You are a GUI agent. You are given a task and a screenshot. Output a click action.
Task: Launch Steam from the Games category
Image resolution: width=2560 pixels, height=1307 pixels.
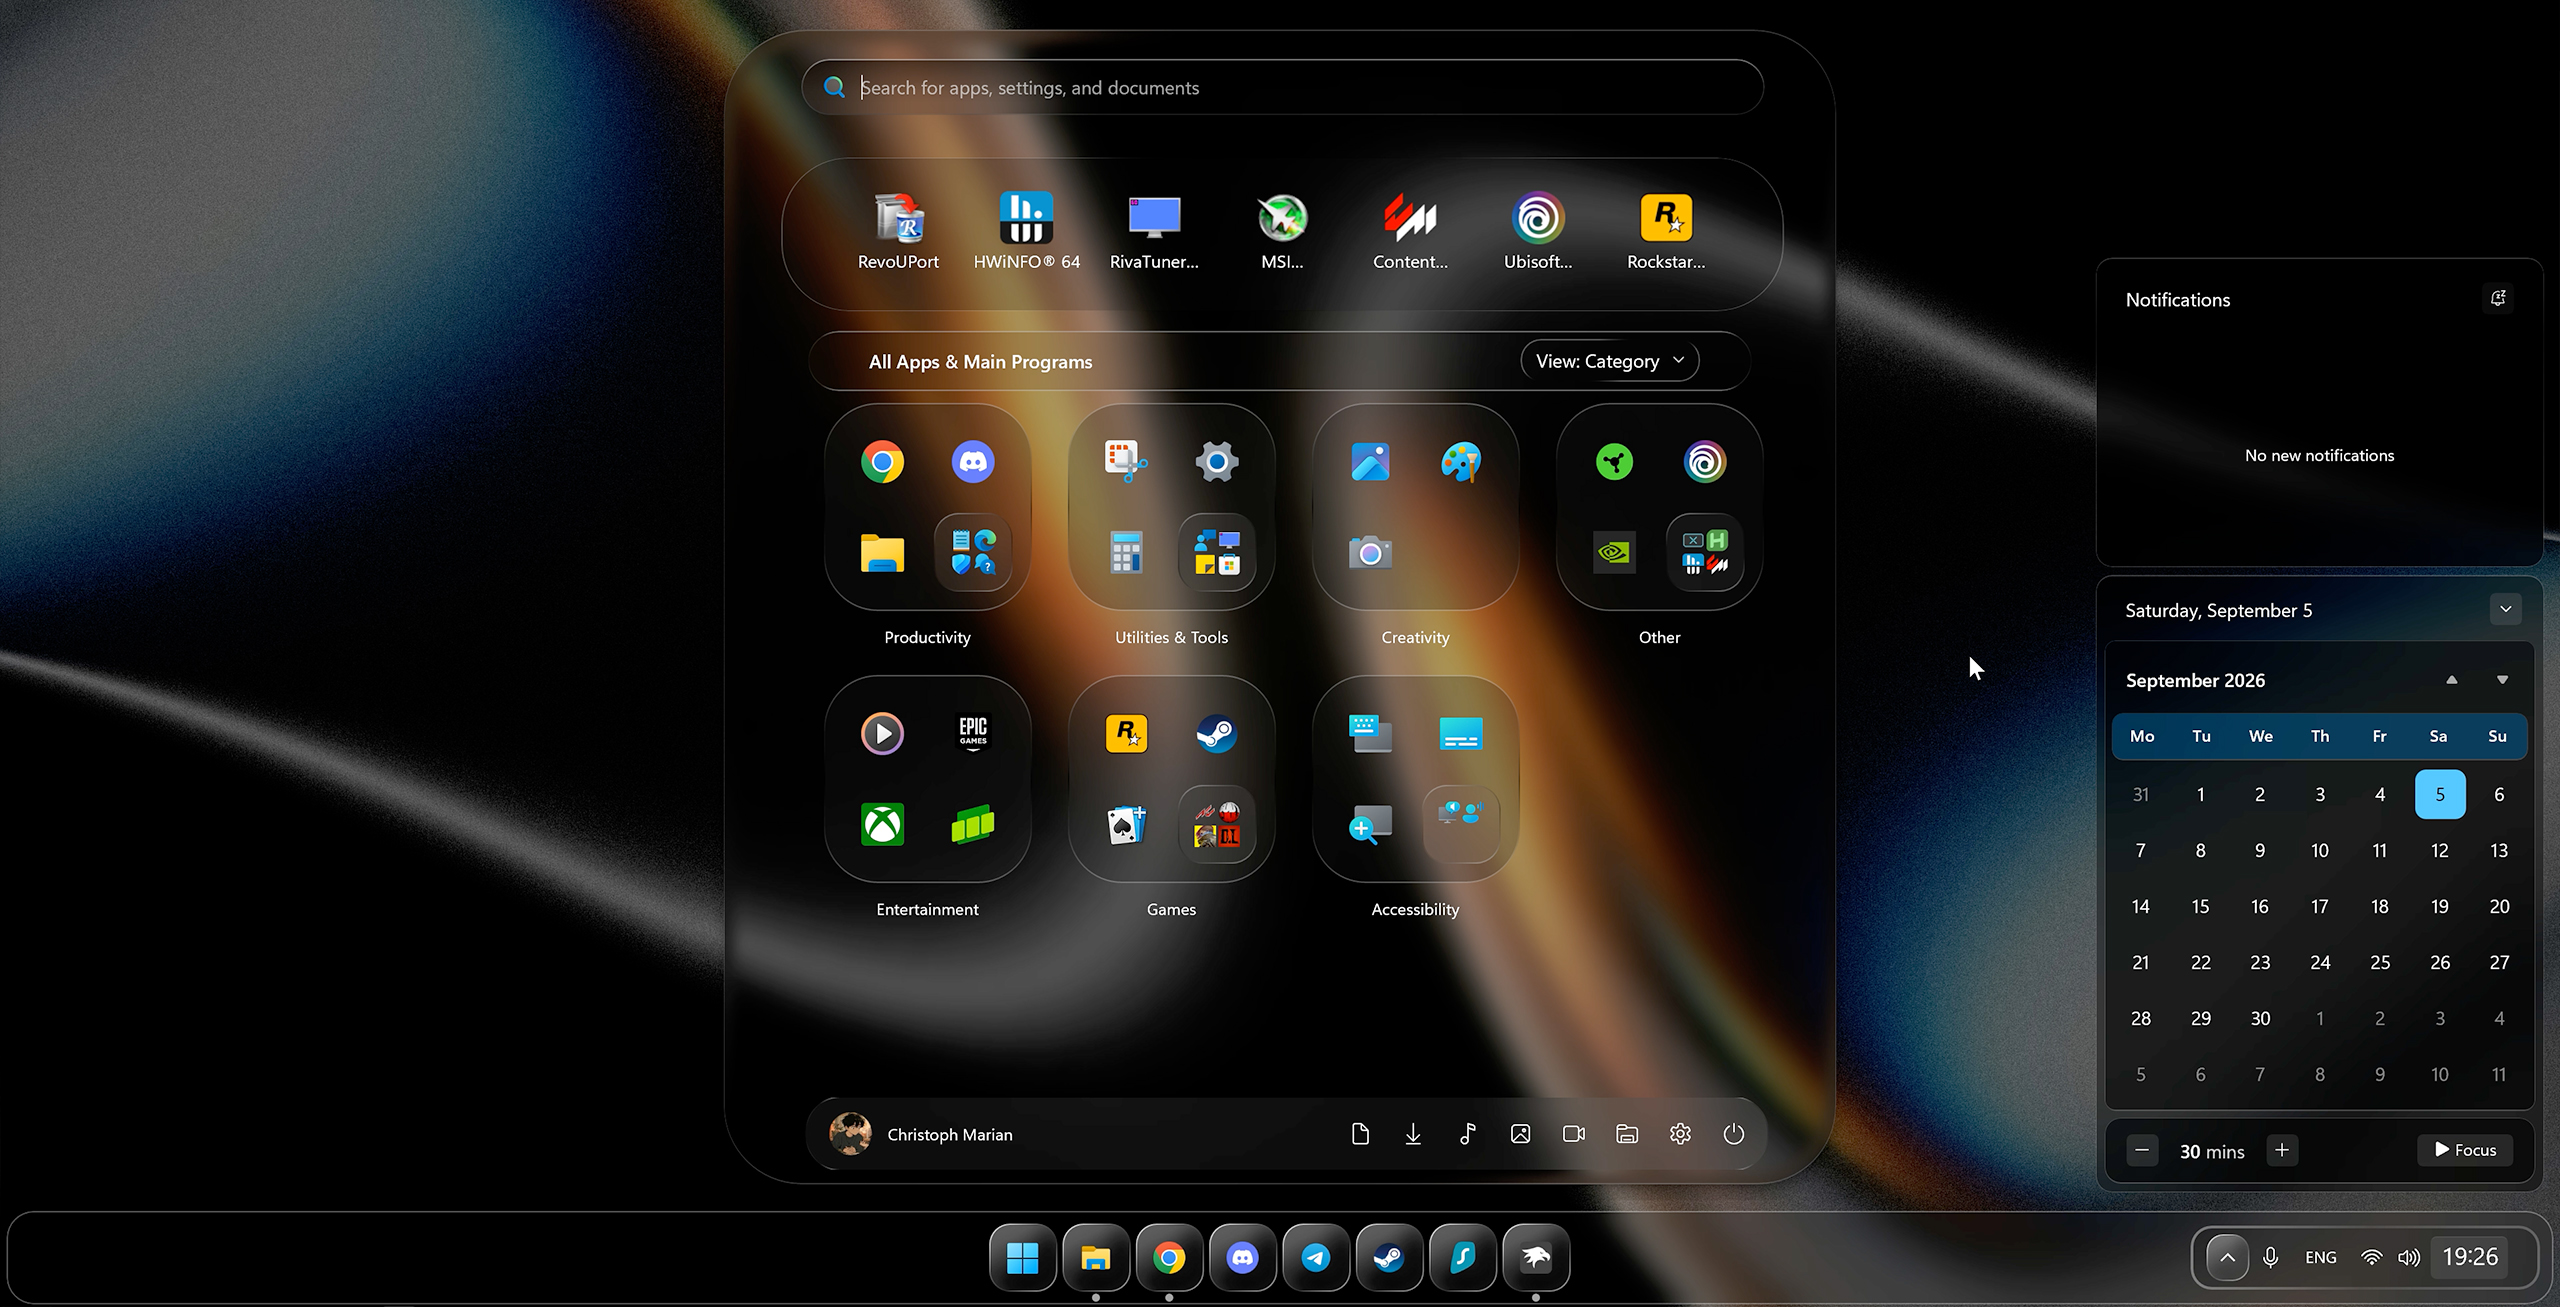pos(1217,734)
